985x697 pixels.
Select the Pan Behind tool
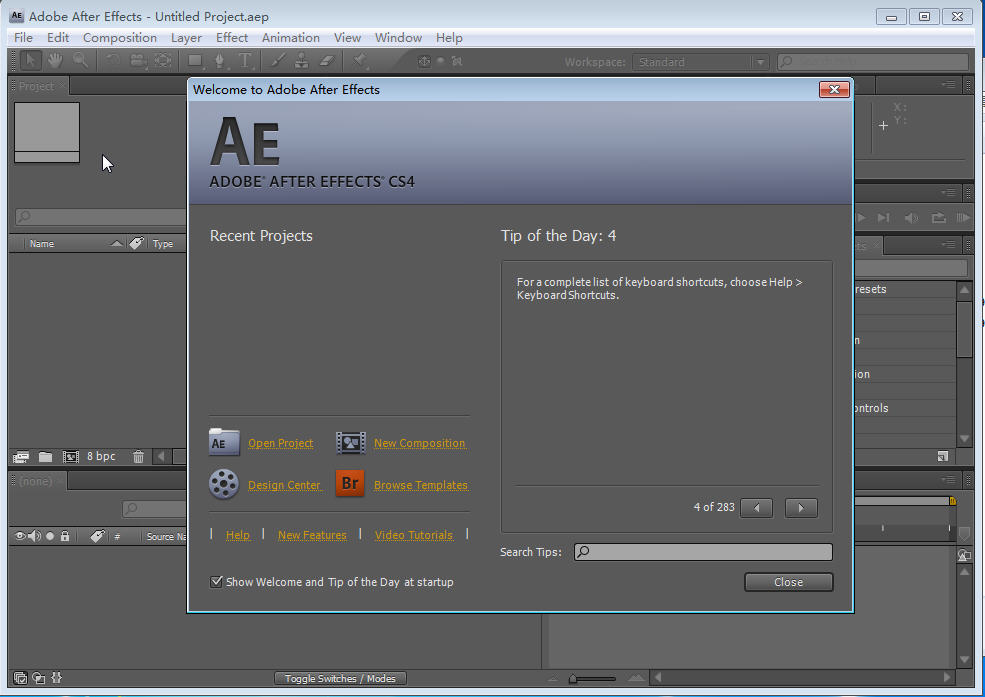click(x=163, y=60)
